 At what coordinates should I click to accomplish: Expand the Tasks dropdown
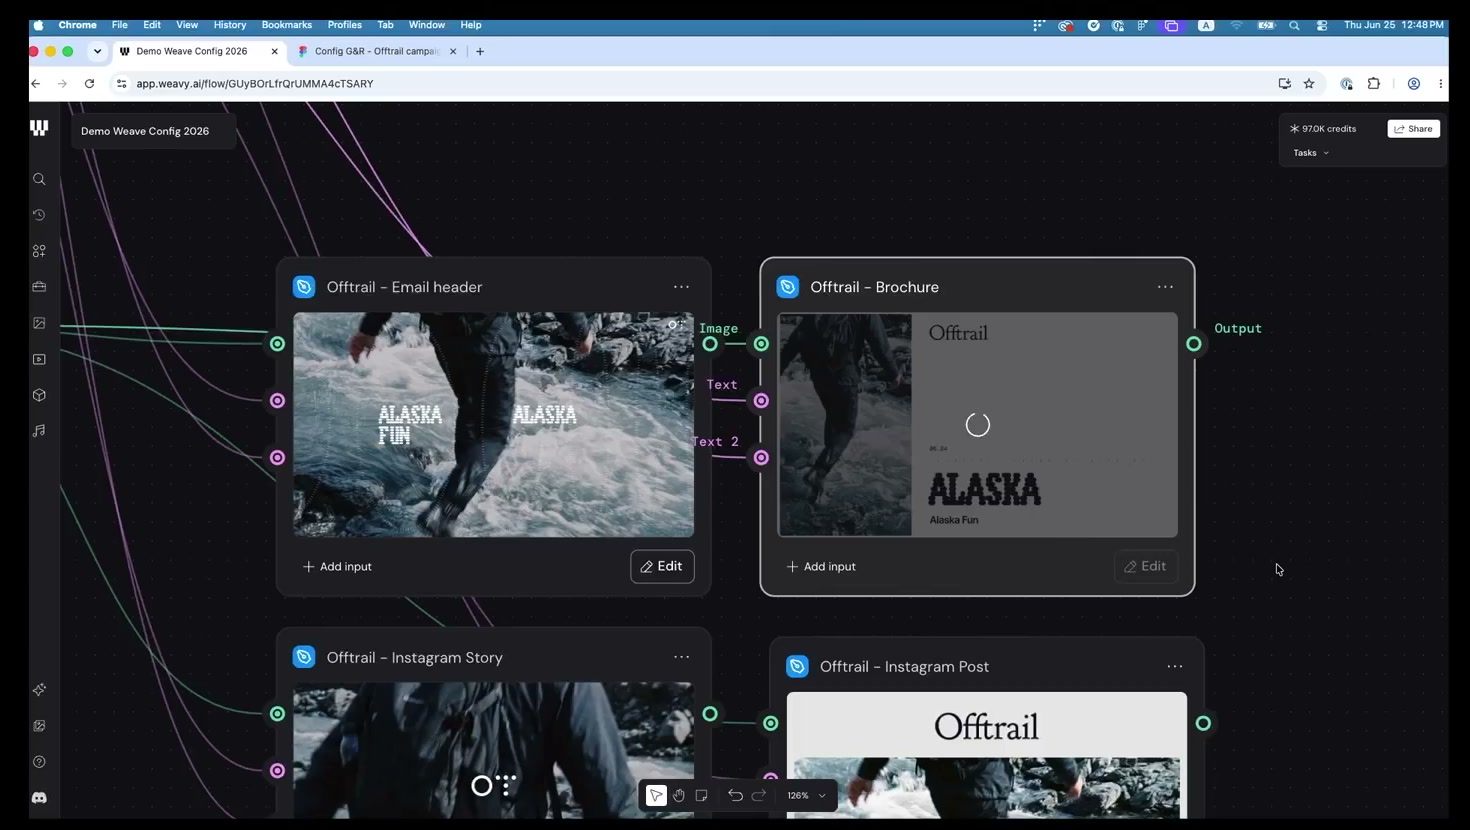1311,153
